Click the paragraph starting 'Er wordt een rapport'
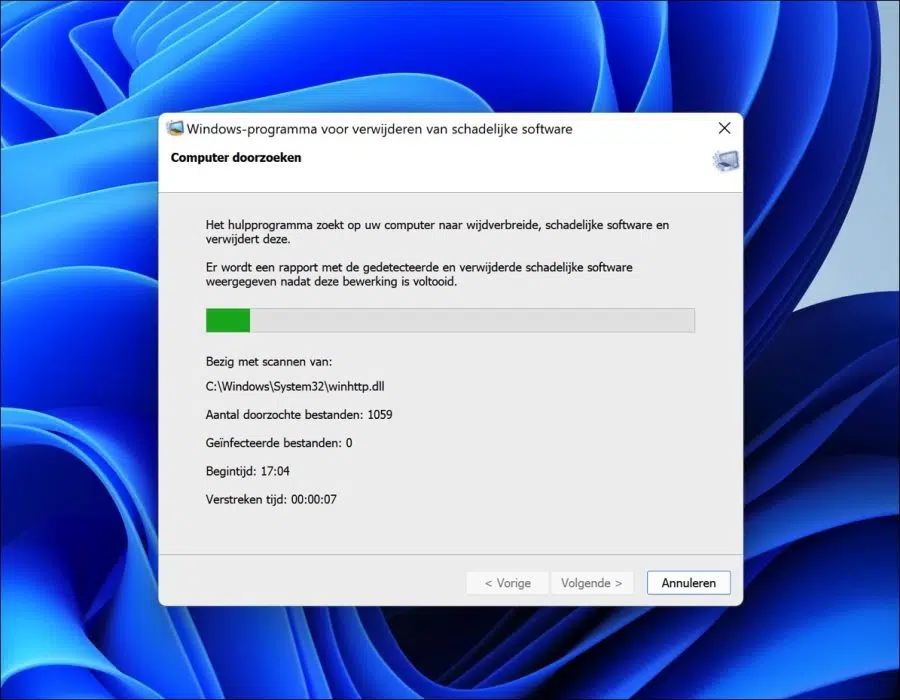 pos(419,274)
